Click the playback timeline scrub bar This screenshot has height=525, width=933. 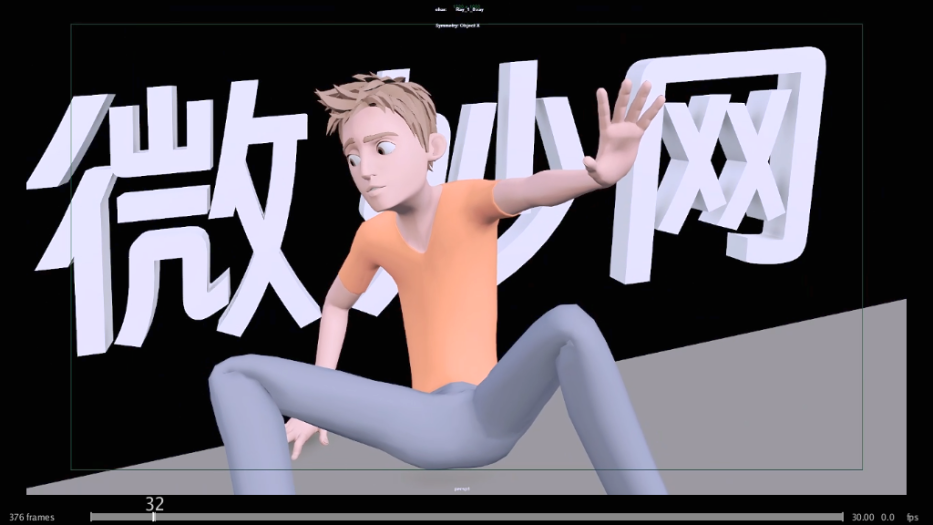[x=467, y=517]
